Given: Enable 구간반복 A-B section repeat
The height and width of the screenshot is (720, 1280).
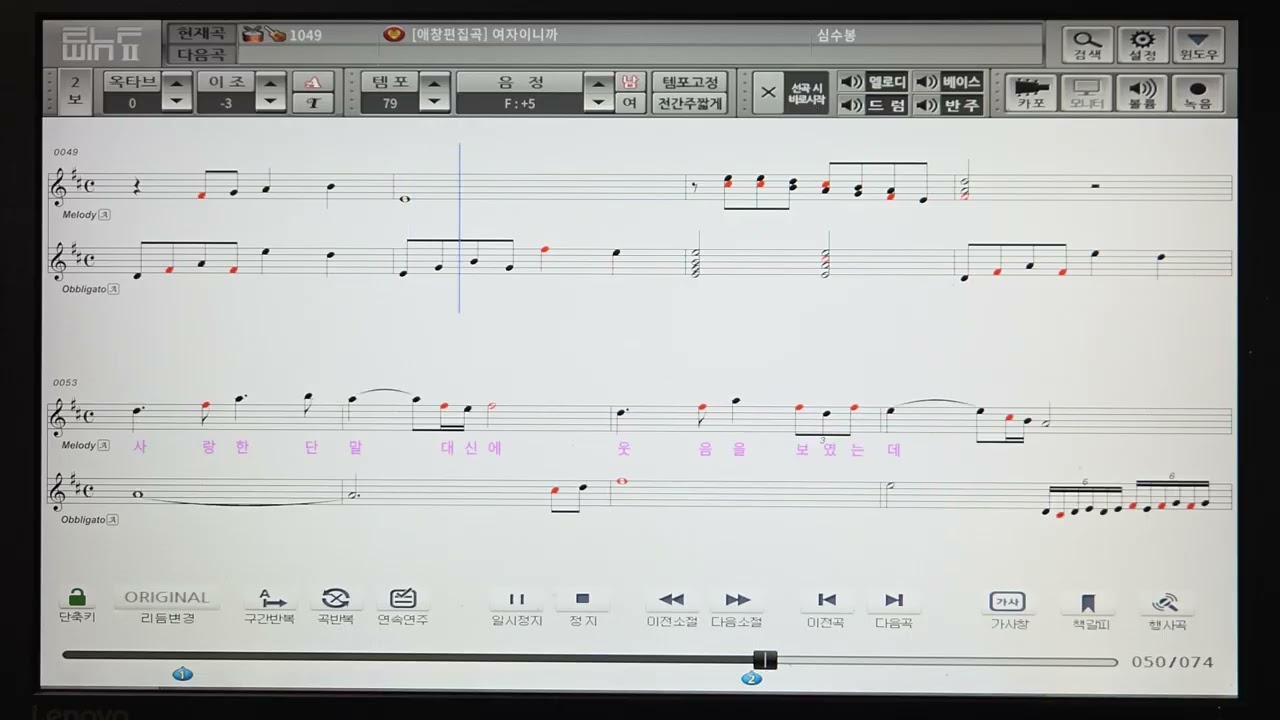Looking at the screenshot, I should pyautogui.click(x=270, y=606).
